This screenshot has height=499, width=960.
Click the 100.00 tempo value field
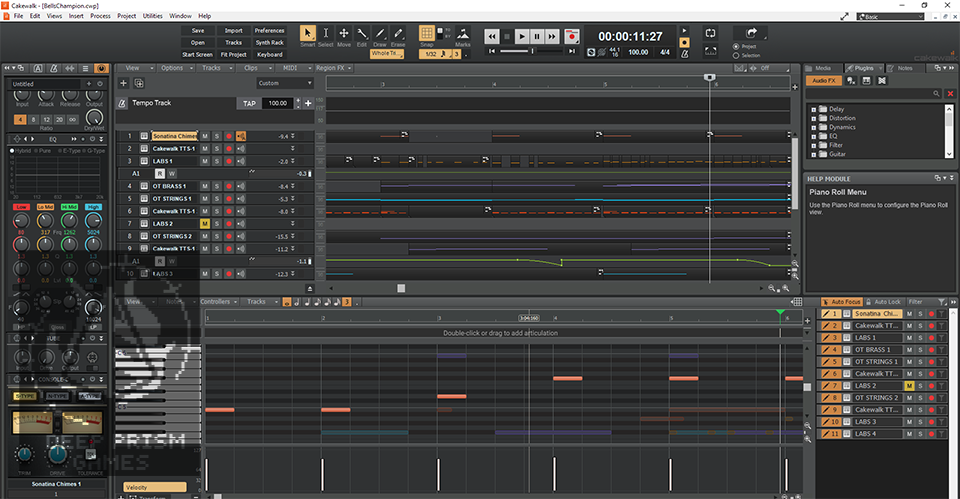[277, 103]
